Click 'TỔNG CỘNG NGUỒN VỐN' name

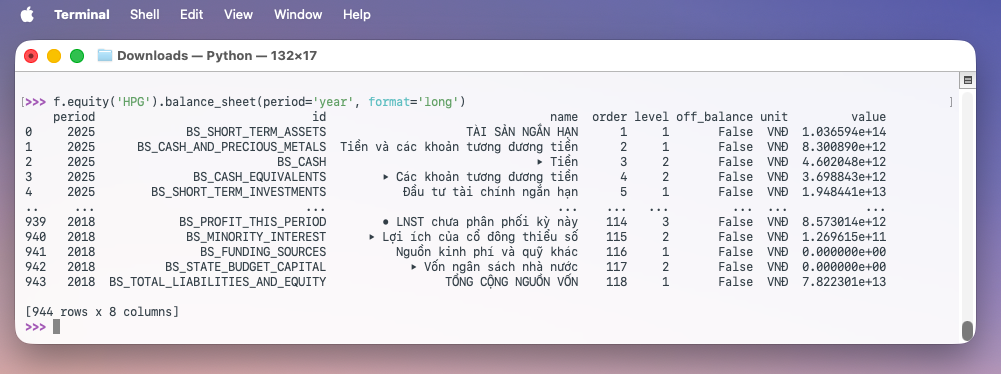pos(511,281)
